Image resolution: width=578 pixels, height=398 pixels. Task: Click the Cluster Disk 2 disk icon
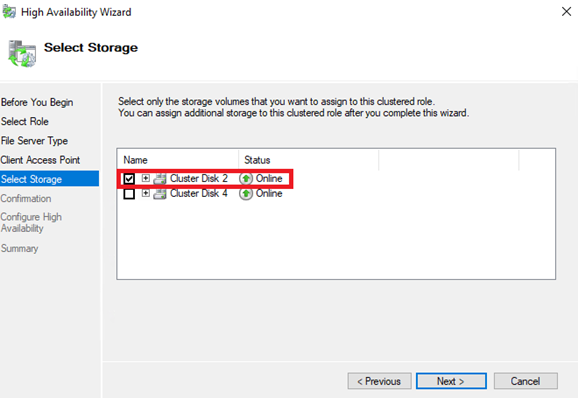160,179
